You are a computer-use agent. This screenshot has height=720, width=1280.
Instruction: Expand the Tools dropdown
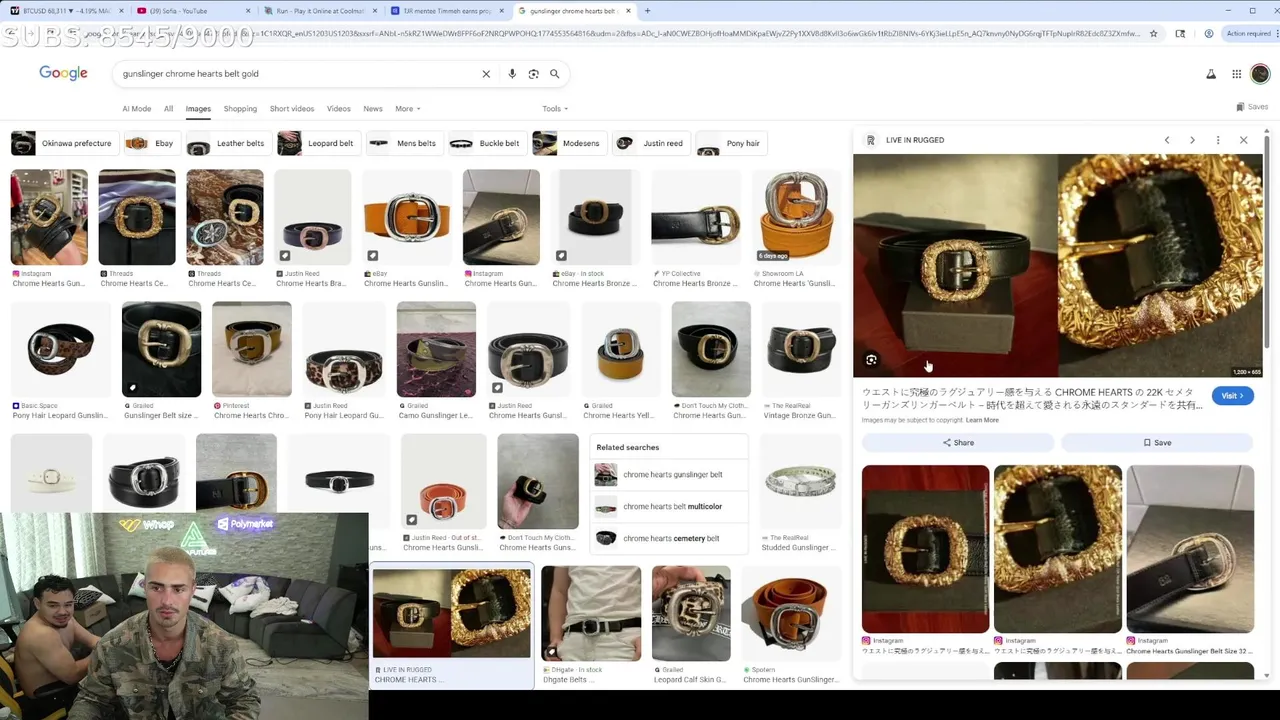pyautogui.click(x=555, y=109)
